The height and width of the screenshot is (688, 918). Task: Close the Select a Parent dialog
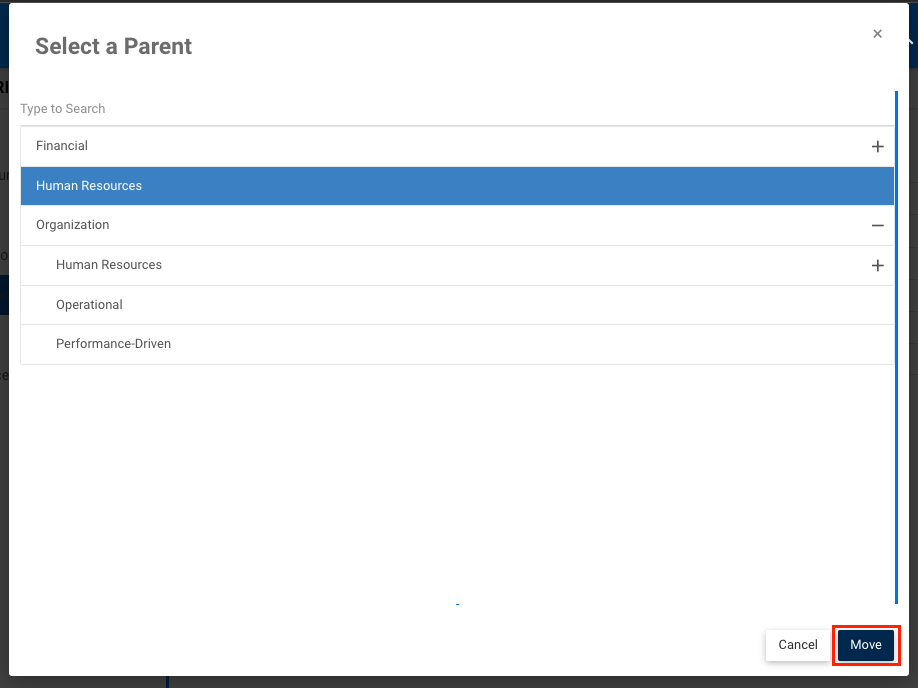point(877,34)
